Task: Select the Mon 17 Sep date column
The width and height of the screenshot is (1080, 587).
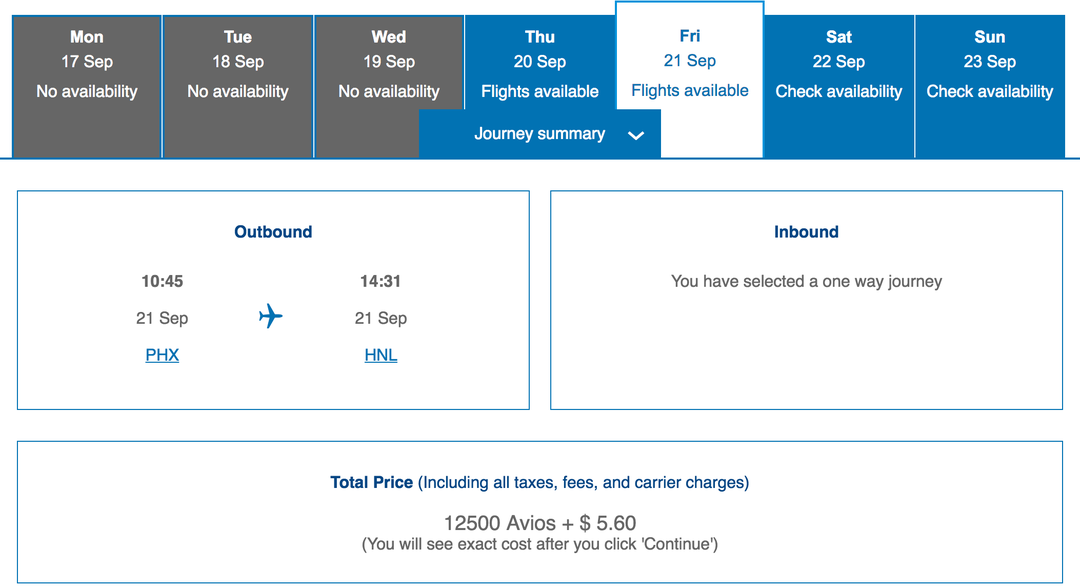Action: click(86, 62)
